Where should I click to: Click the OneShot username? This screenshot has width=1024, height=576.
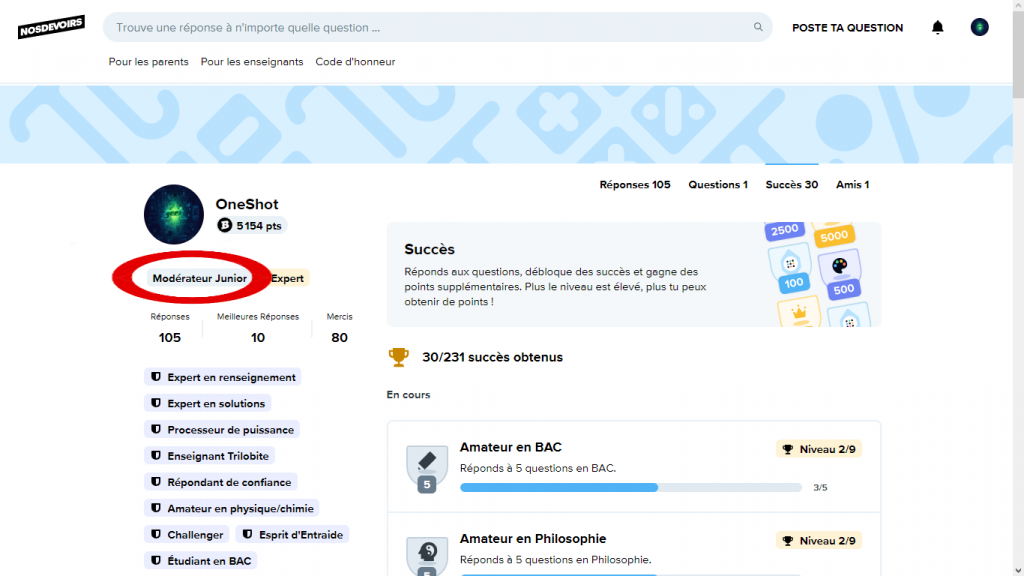(x=247, y=204)
